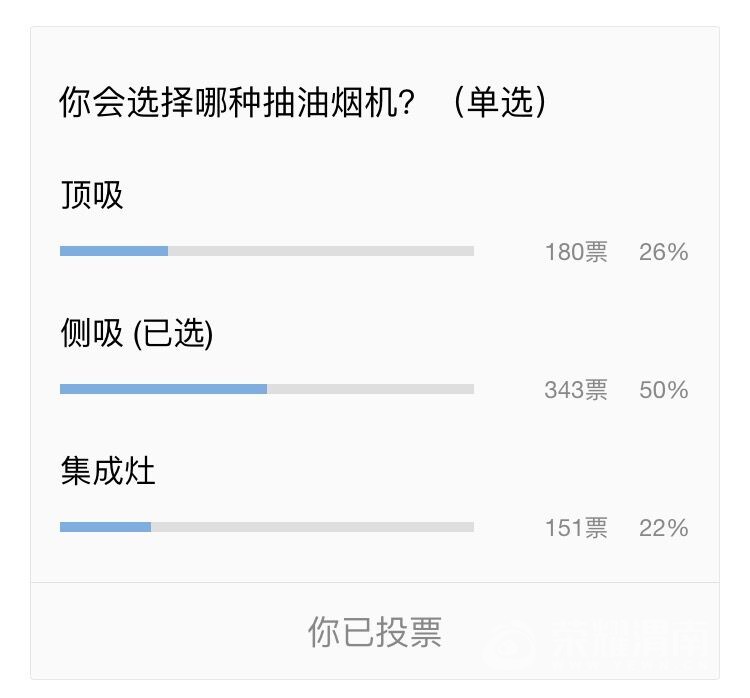
Task: Select the 顶吸 poll option
Action: coord(92,195)
